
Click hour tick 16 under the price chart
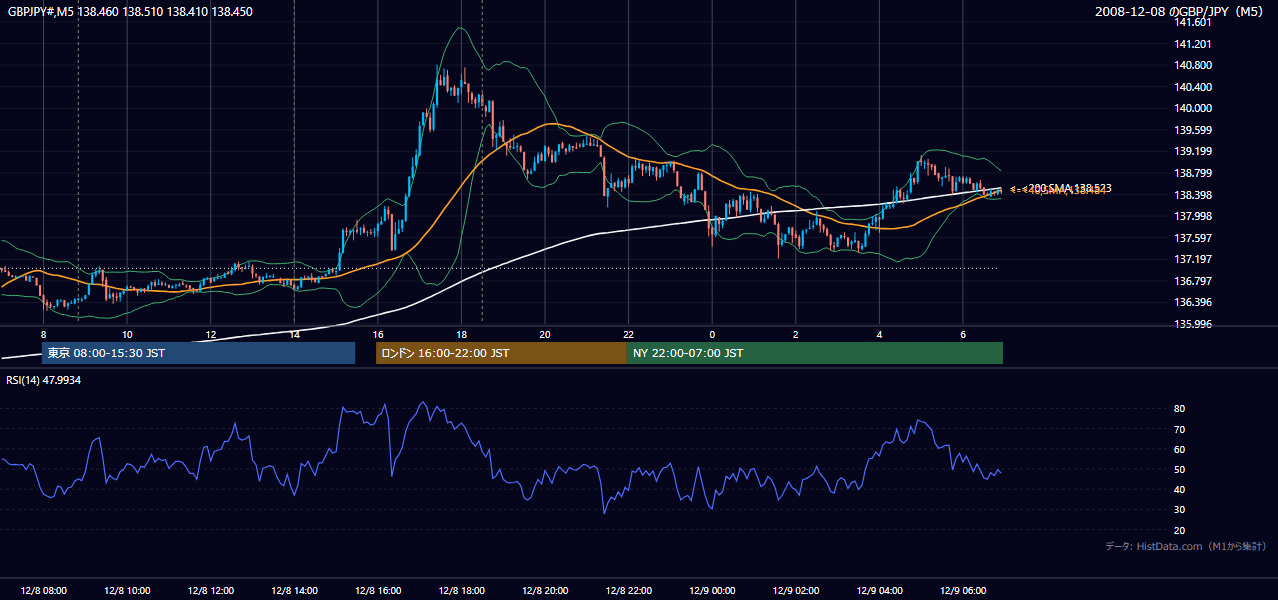pyautogui.click(x=378, y=334)
